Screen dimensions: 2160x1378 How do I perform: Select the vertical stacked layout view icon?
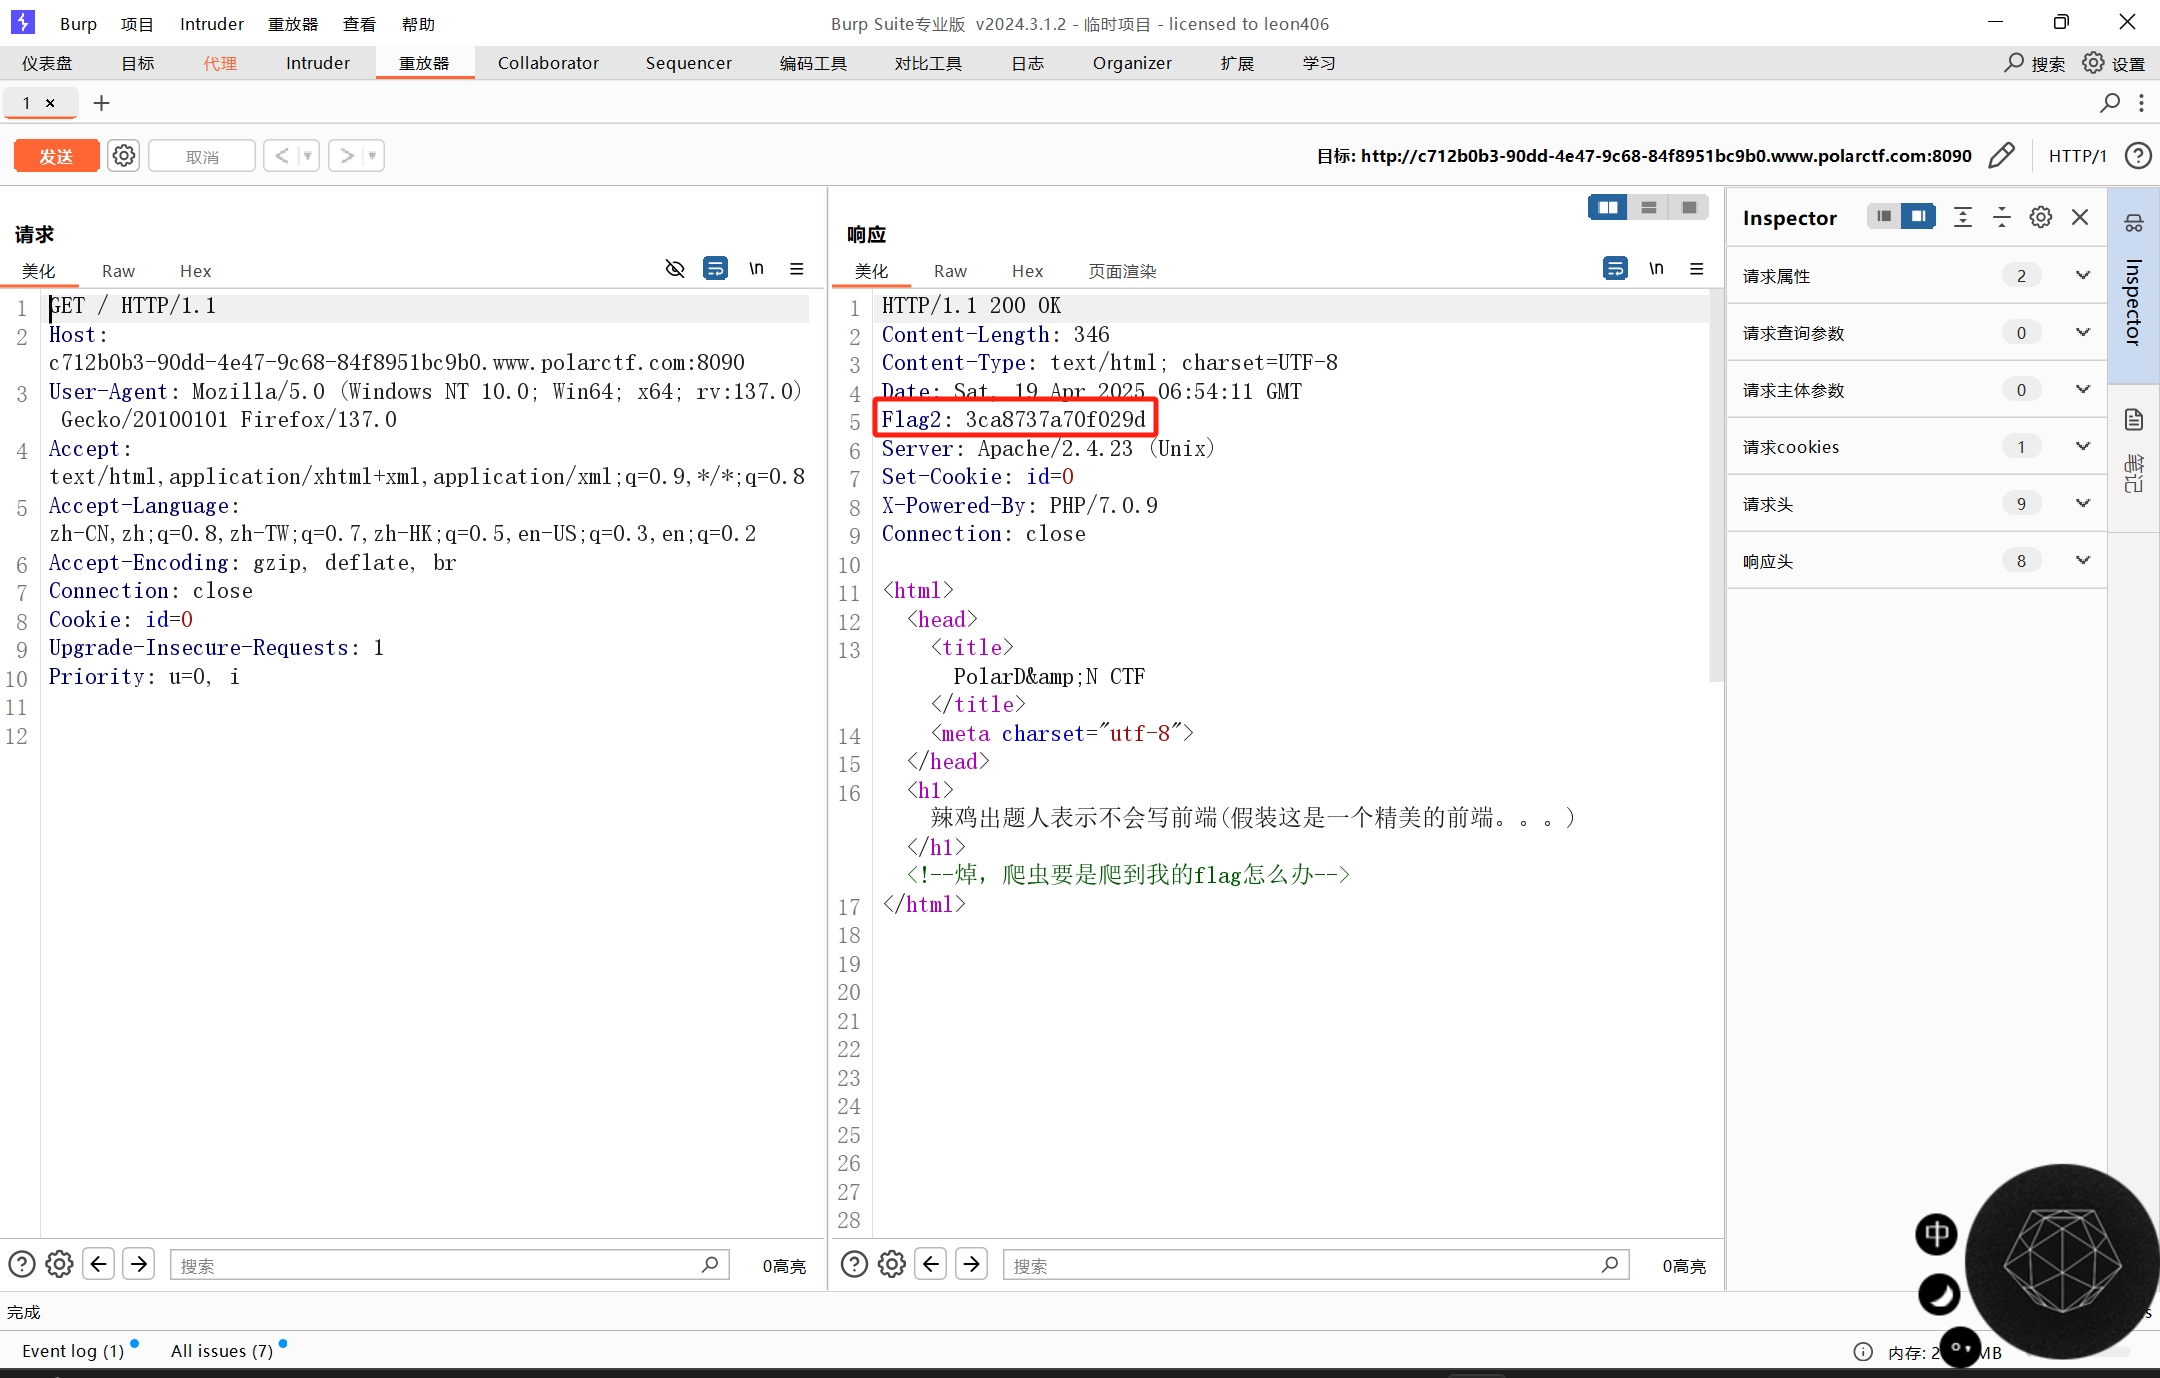(1649, 207)
